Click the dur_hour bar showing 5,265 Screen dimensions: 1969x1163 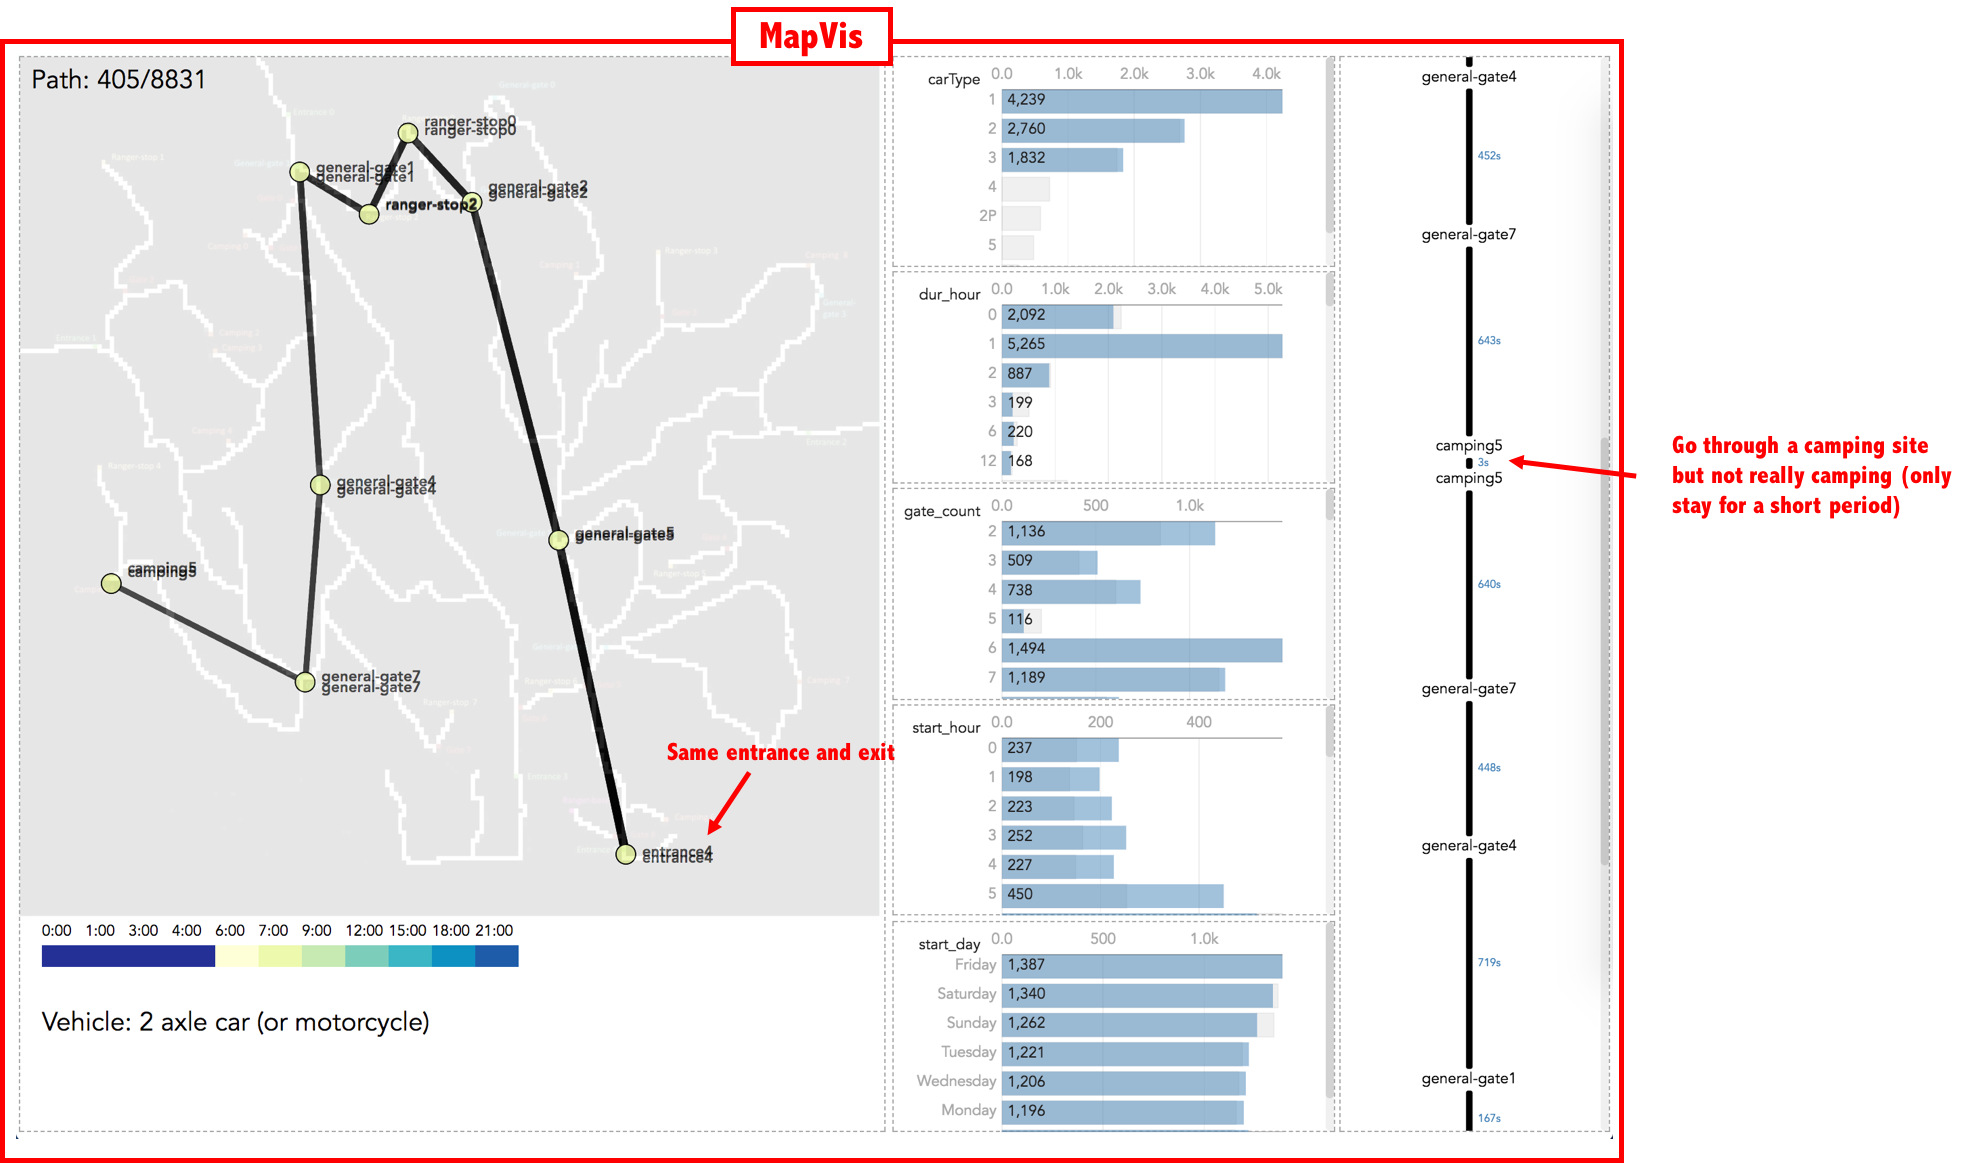click(x=1141, y=345)
